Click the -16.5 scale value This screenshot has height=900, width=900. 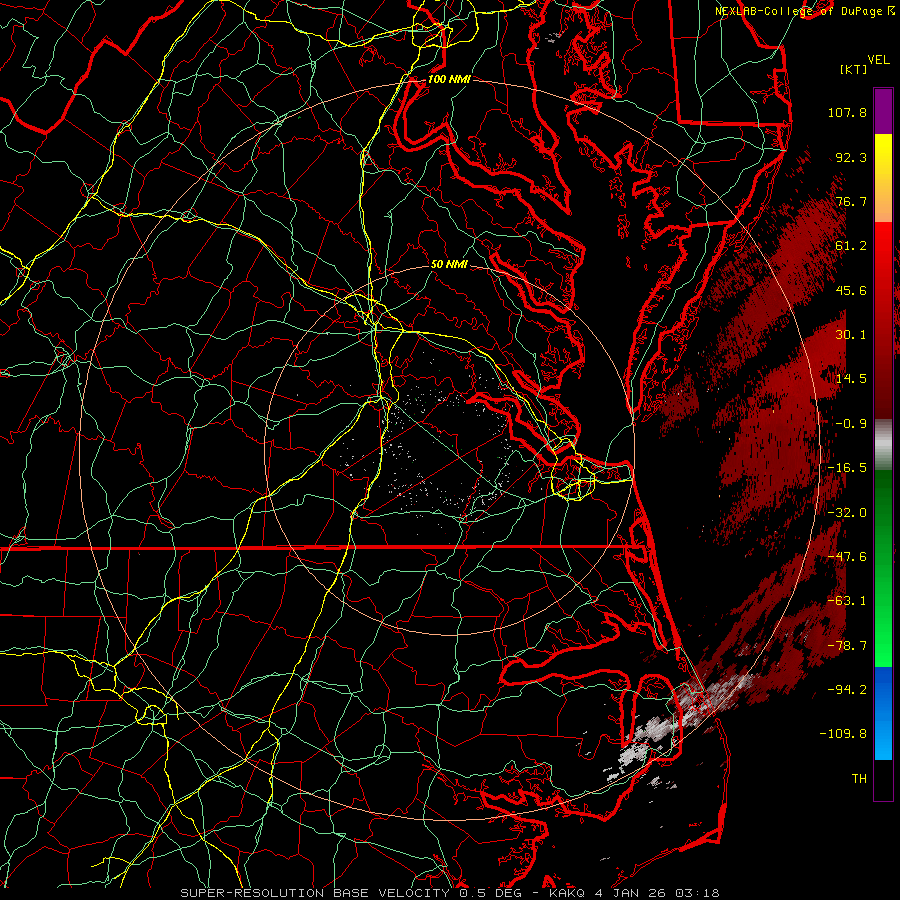[847, 468]
